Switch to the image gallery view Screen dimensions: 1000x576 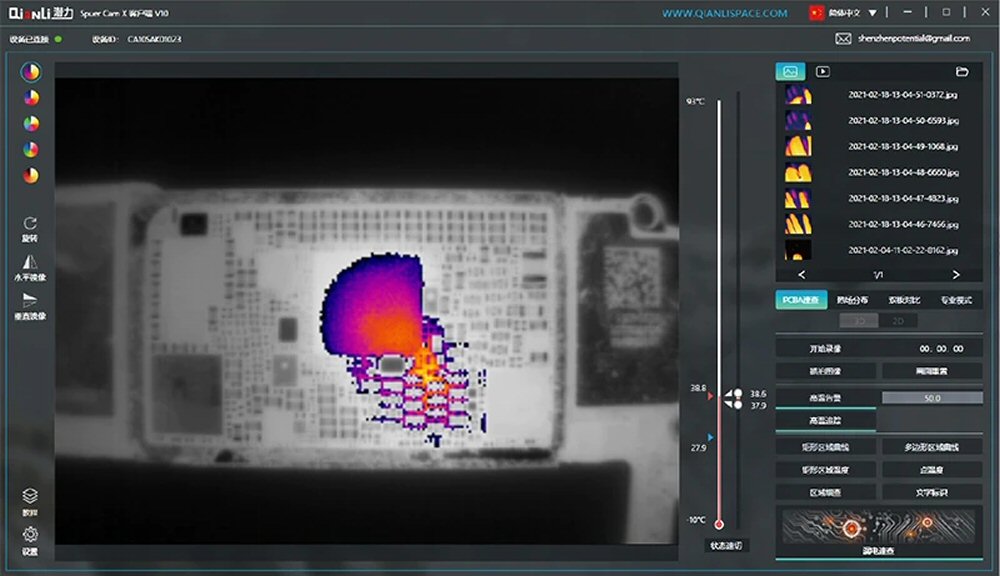(790, 72)
